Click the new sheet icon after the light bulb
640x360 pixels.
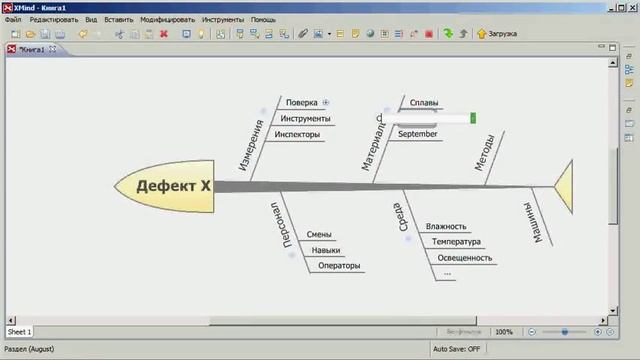coord(220,34)
